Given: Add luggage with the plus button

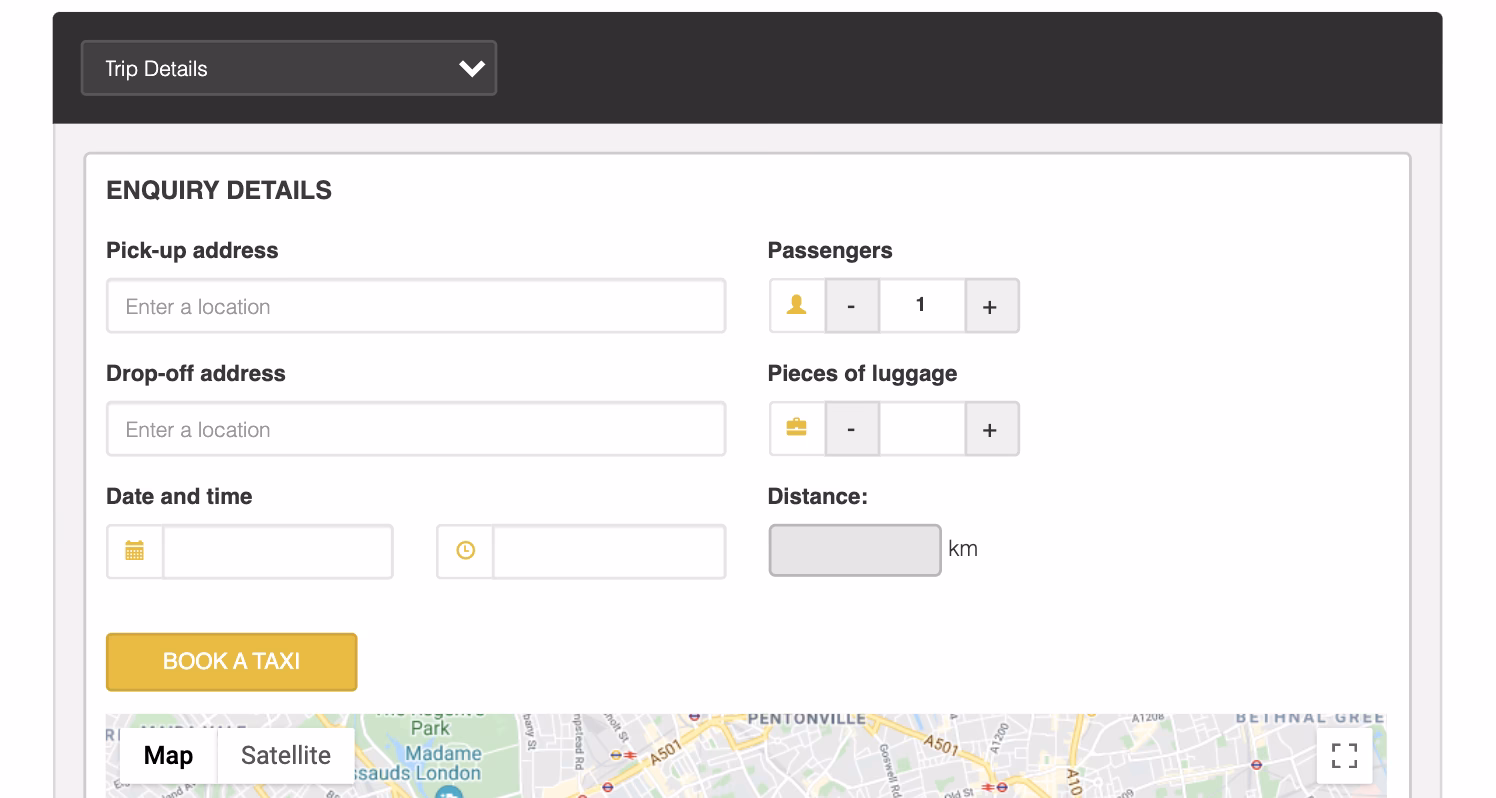Looking at the screenshot, I should pos(991,428).
